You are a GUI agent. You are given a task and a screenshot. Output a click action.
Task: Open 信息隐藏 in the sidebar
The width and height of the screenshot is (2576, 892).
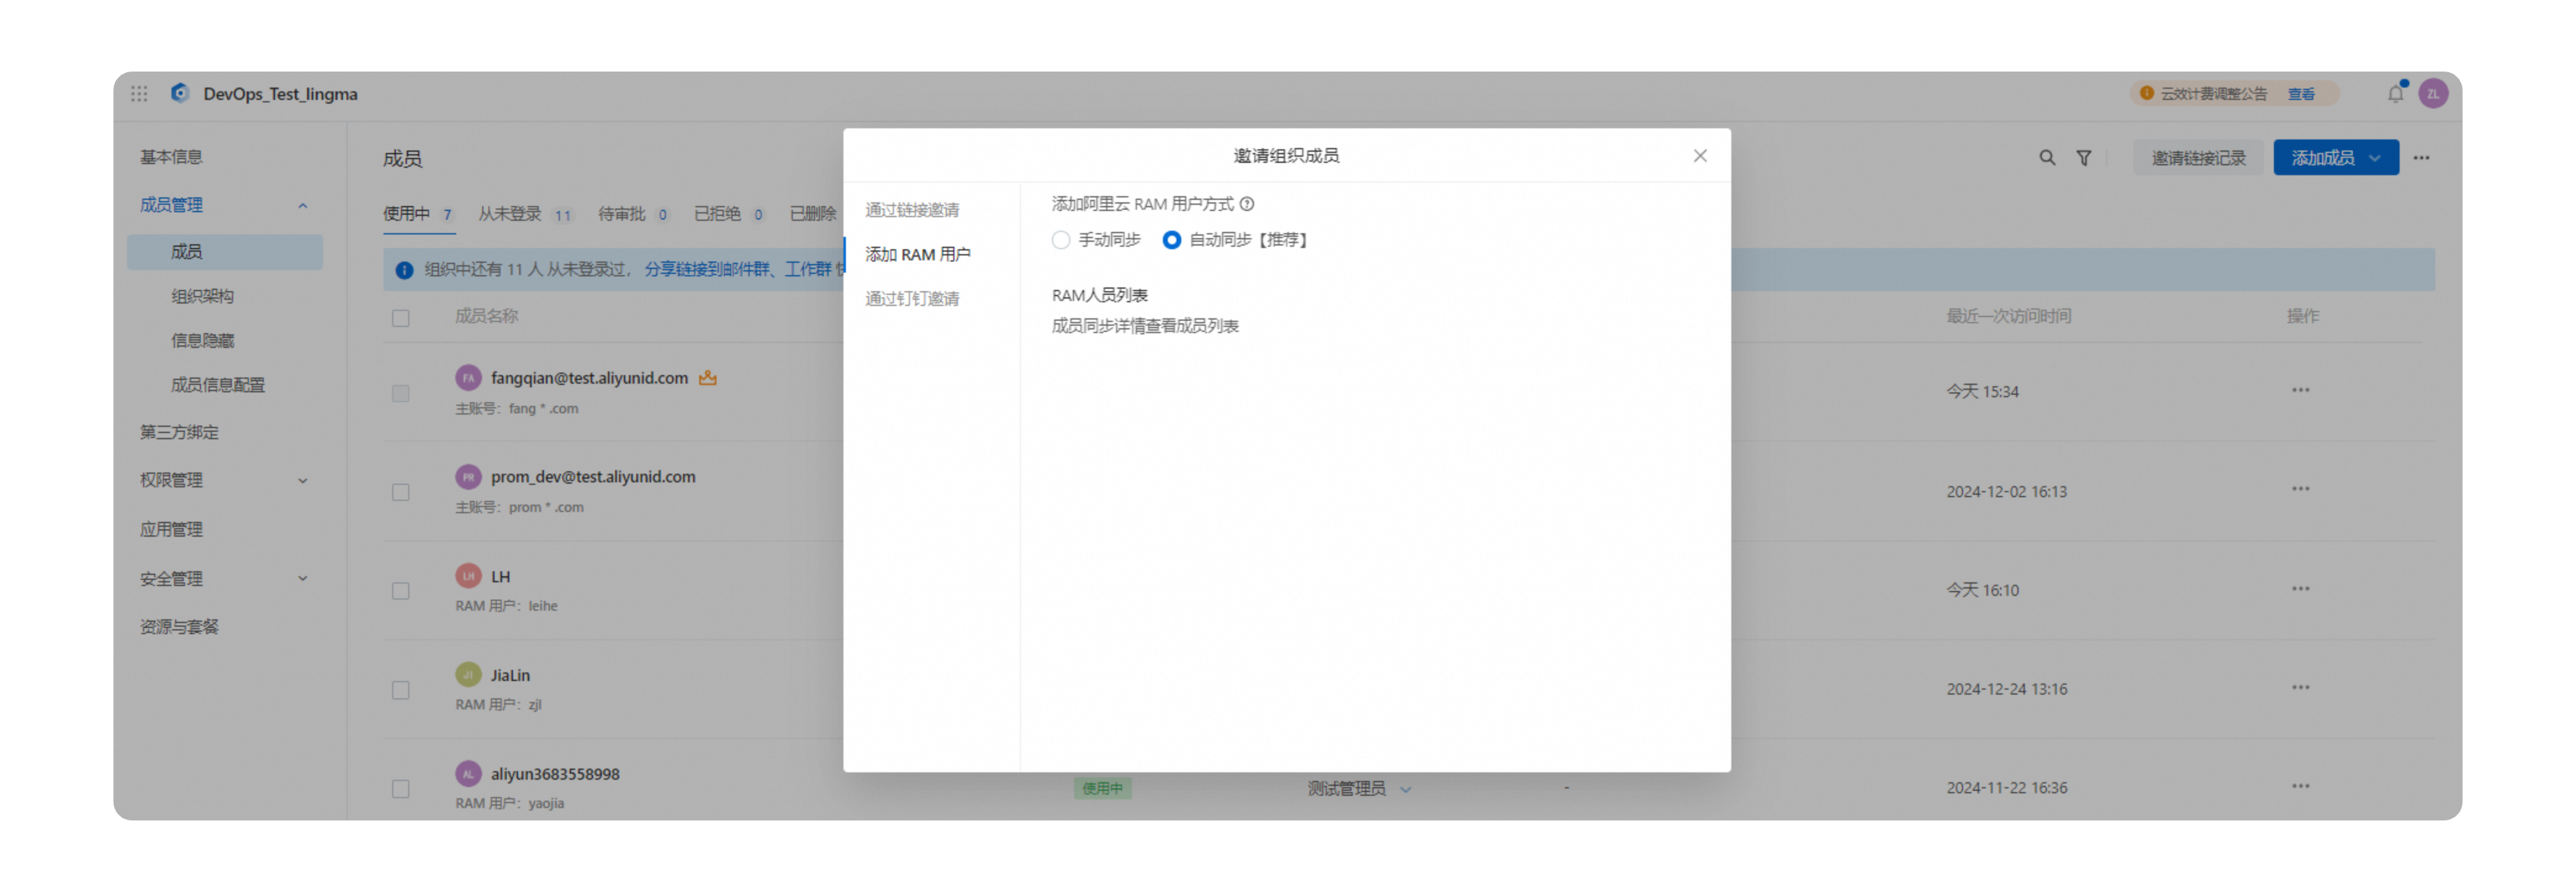pyautogui.click(x=202, y=340)
